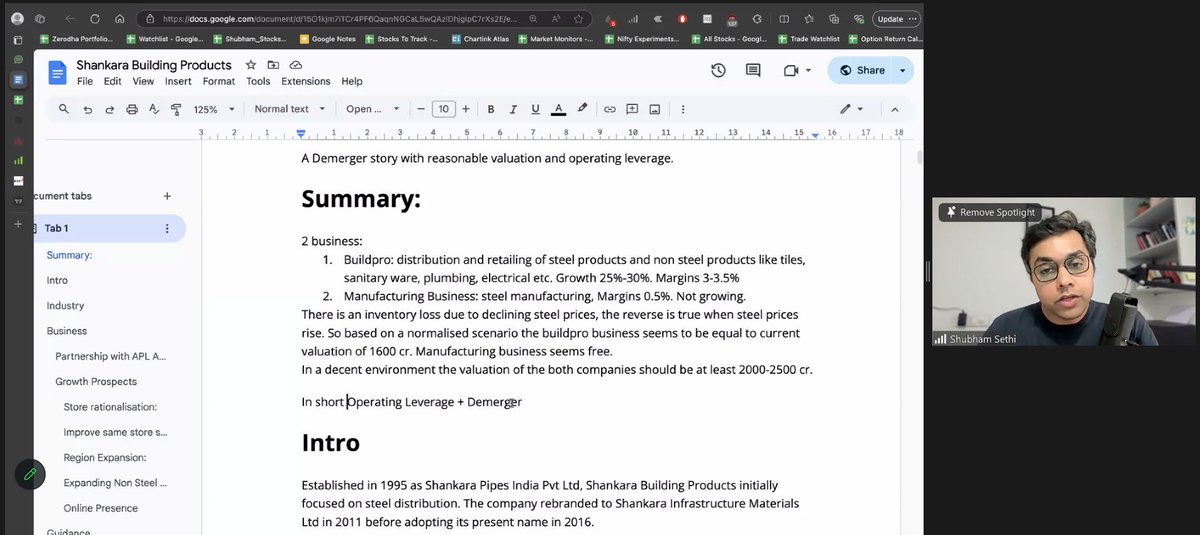Click the browser Update button
This screenshot has width=1200, height=535.
click(896, 18)
